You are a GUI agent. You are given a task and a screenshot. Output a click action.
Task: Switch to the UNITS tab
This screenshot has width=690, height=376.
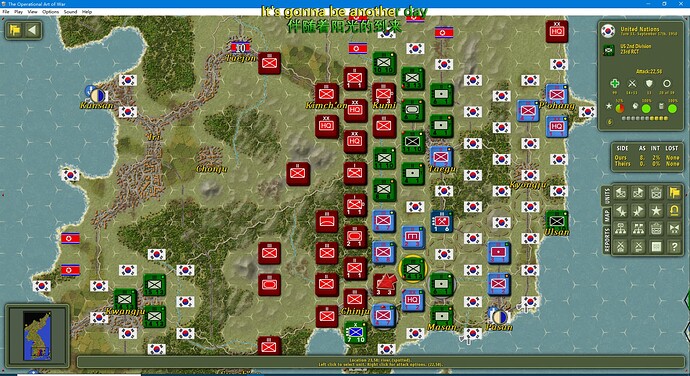click(x=607, y=196)
